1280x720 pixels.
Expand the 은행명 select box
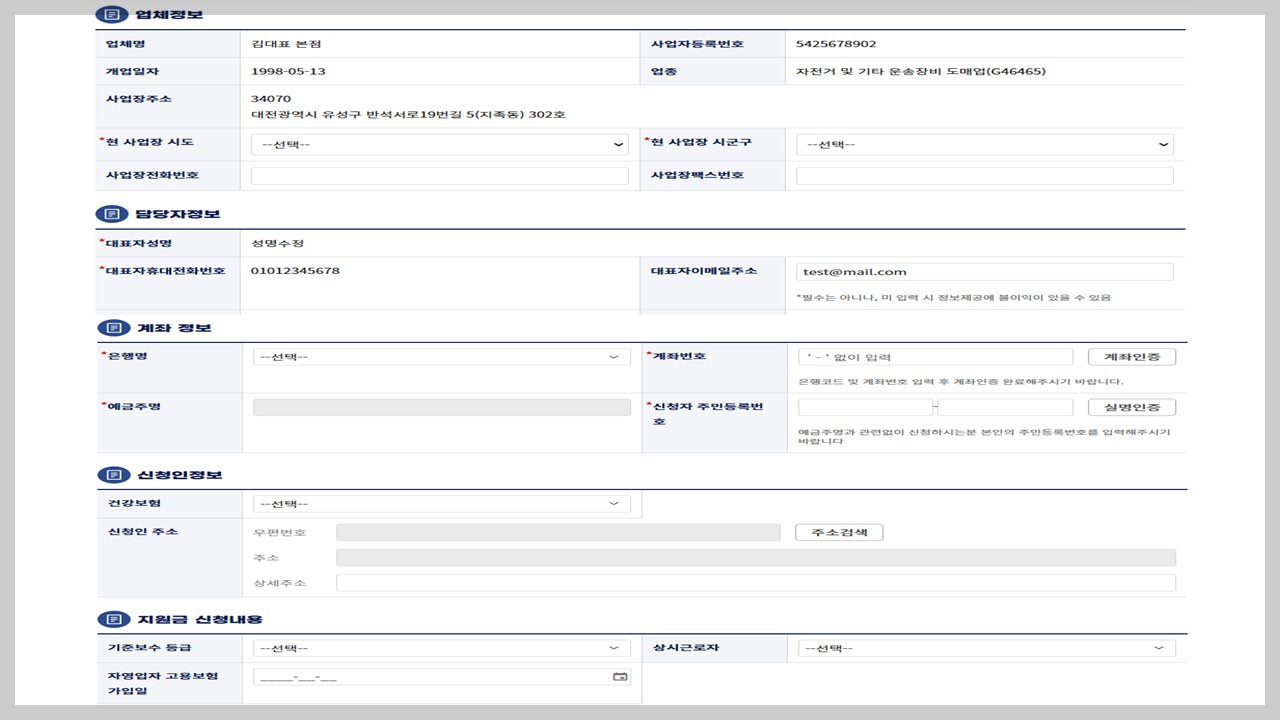click(442, 357)
